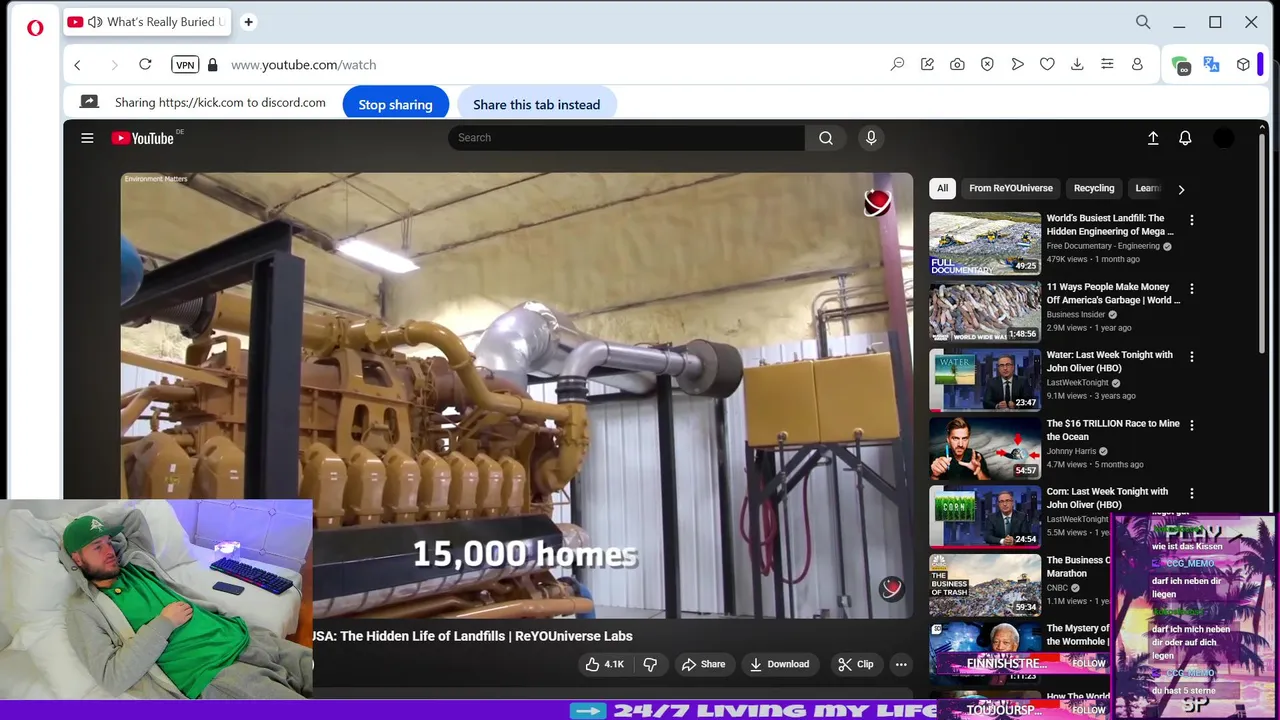Open the ad blocker shield icon
Screen dimensions: 1280x720
point(987,64)
